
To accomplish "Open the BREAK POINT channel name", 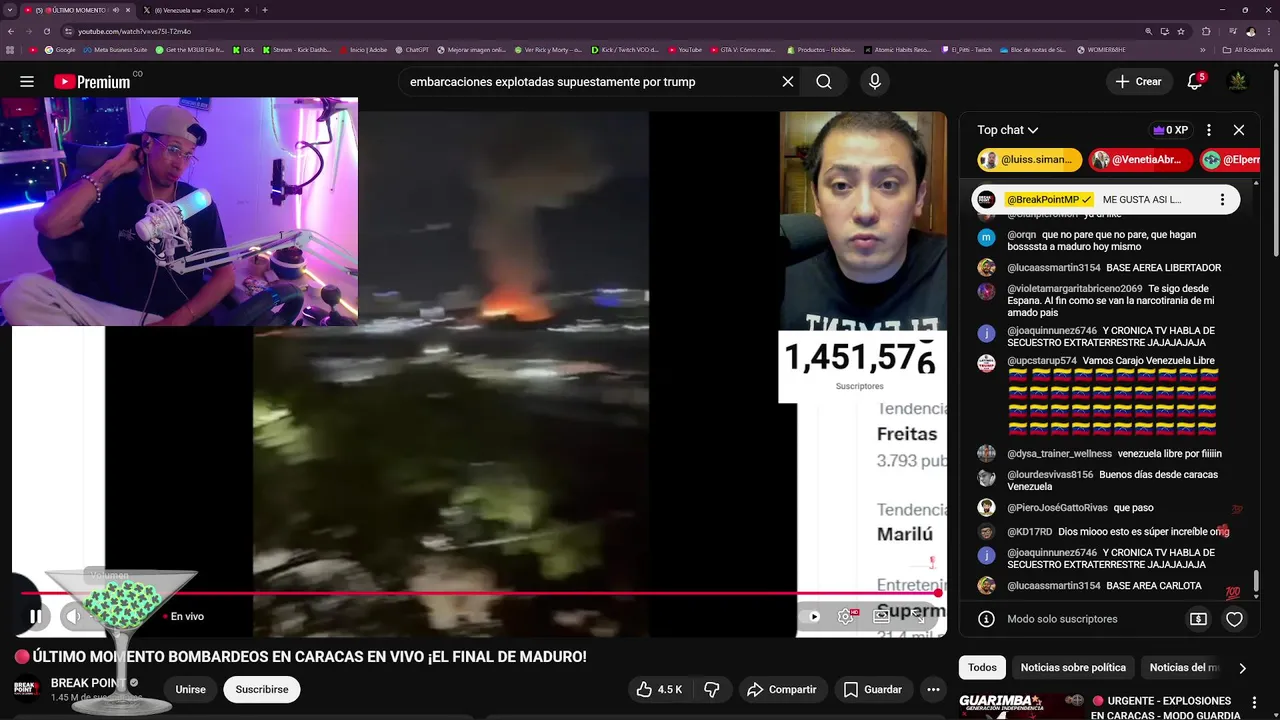I will pos(88,683).
